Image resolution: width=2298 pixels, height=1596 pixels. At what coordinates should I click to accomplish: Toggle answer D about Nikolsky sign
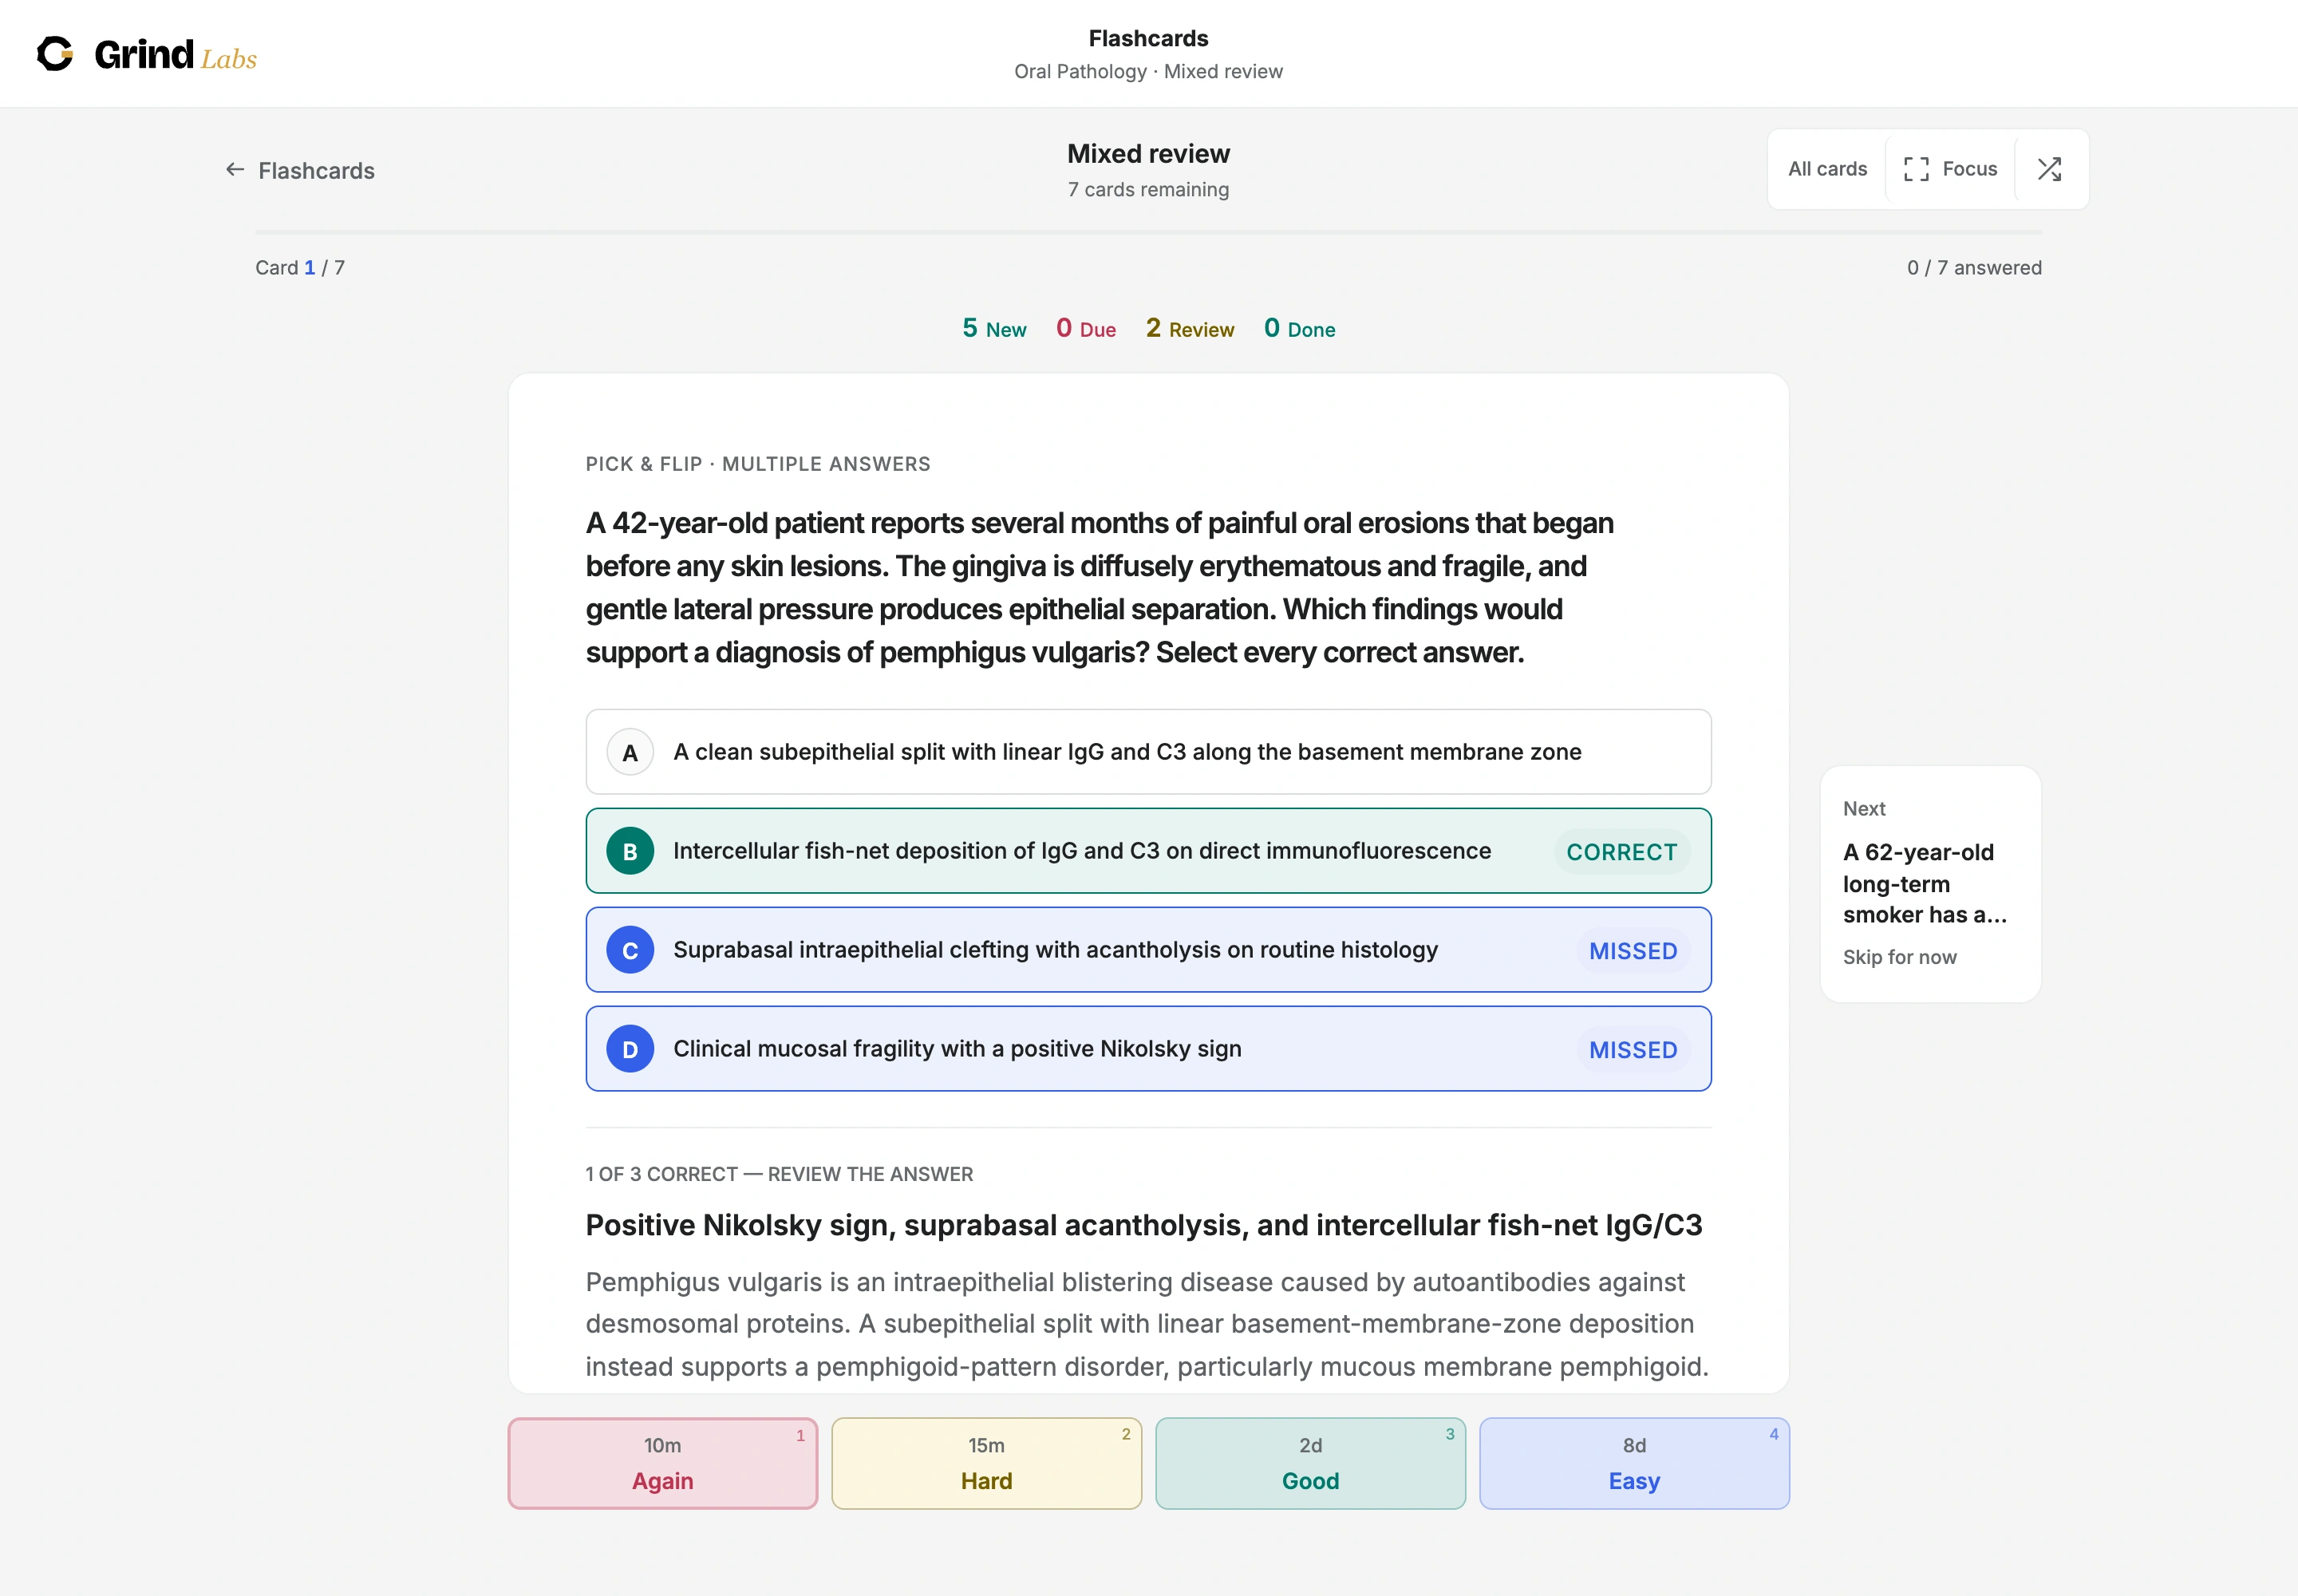[x=1148, y=1049]
